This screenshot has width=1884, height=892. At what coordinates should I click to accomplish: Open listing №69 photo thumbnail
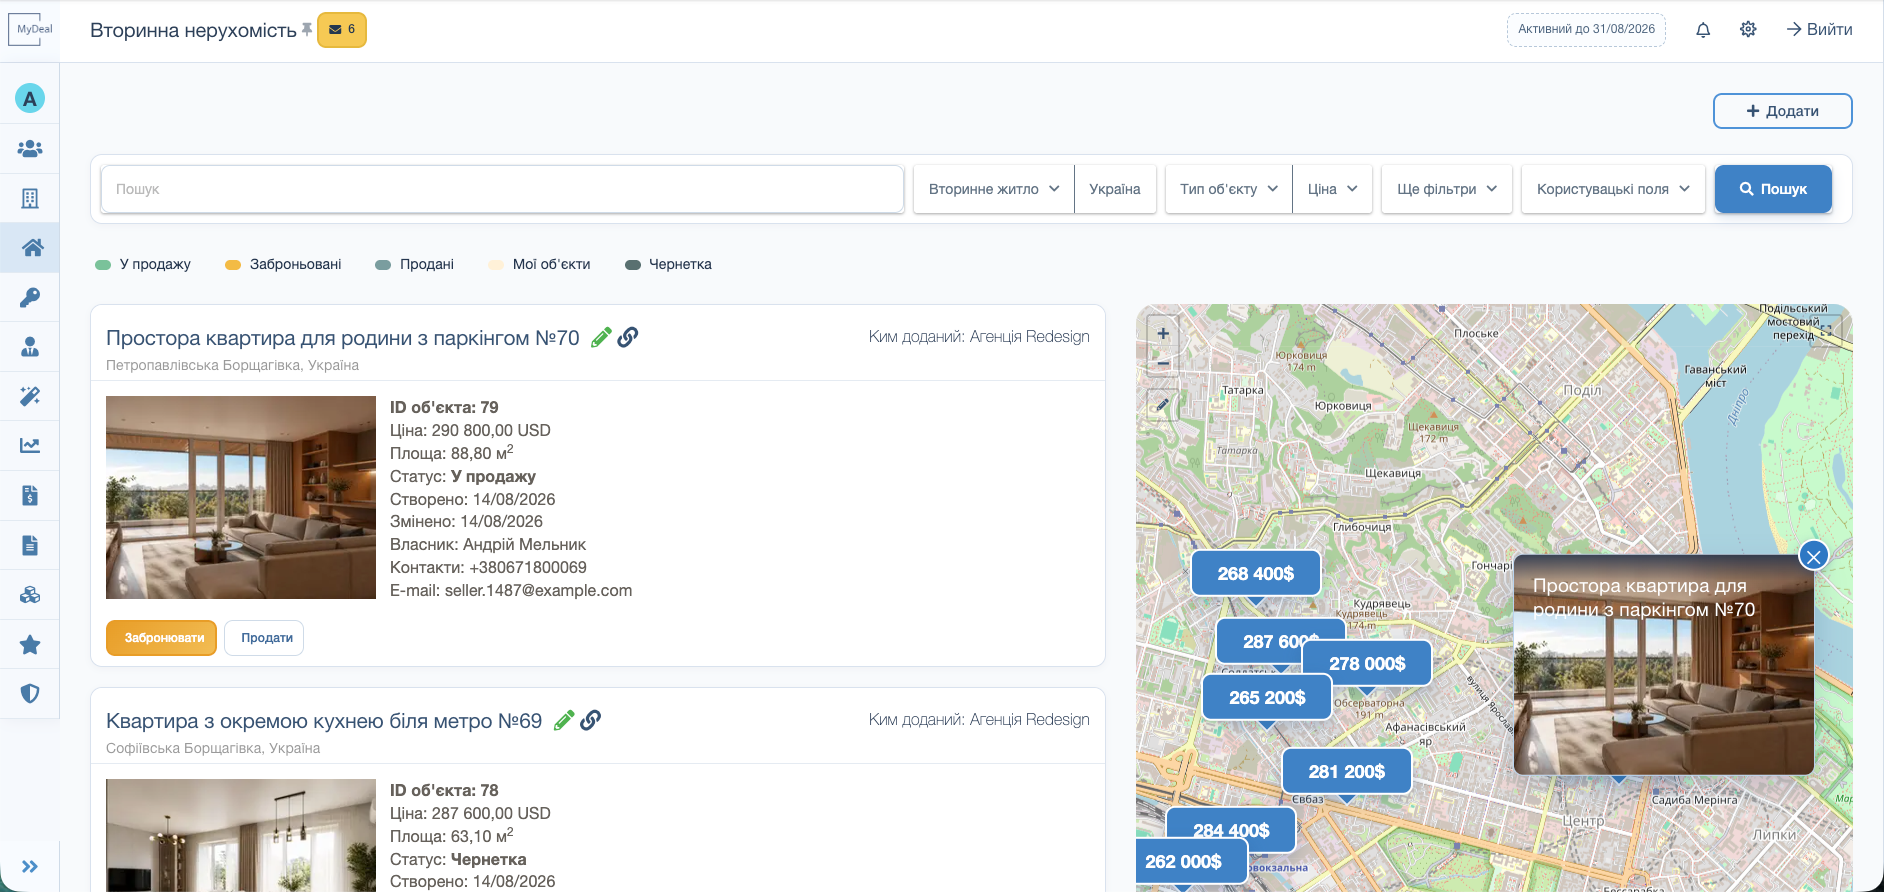click(241, 835)
